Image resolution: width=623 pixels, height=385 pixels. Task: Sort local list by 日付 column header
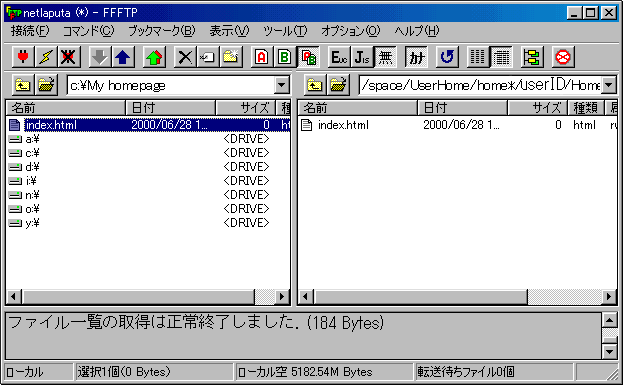pos(171,108)
